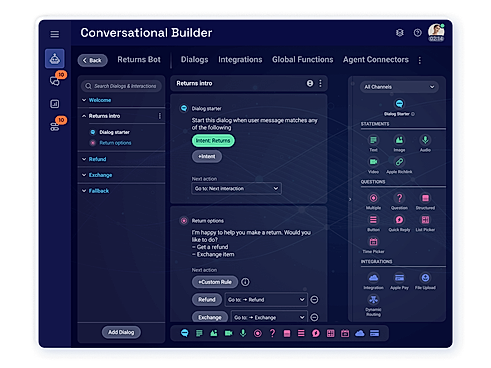Click the +Intent button

(x=207, y=156)
